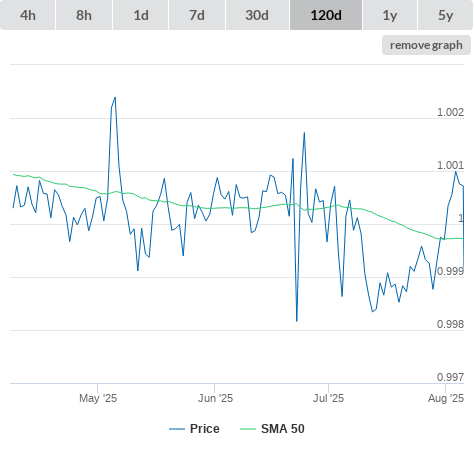Select the 30d range tab
Image resolution: width=474 pixels, height=455 pixels.
tap(257, 15)
